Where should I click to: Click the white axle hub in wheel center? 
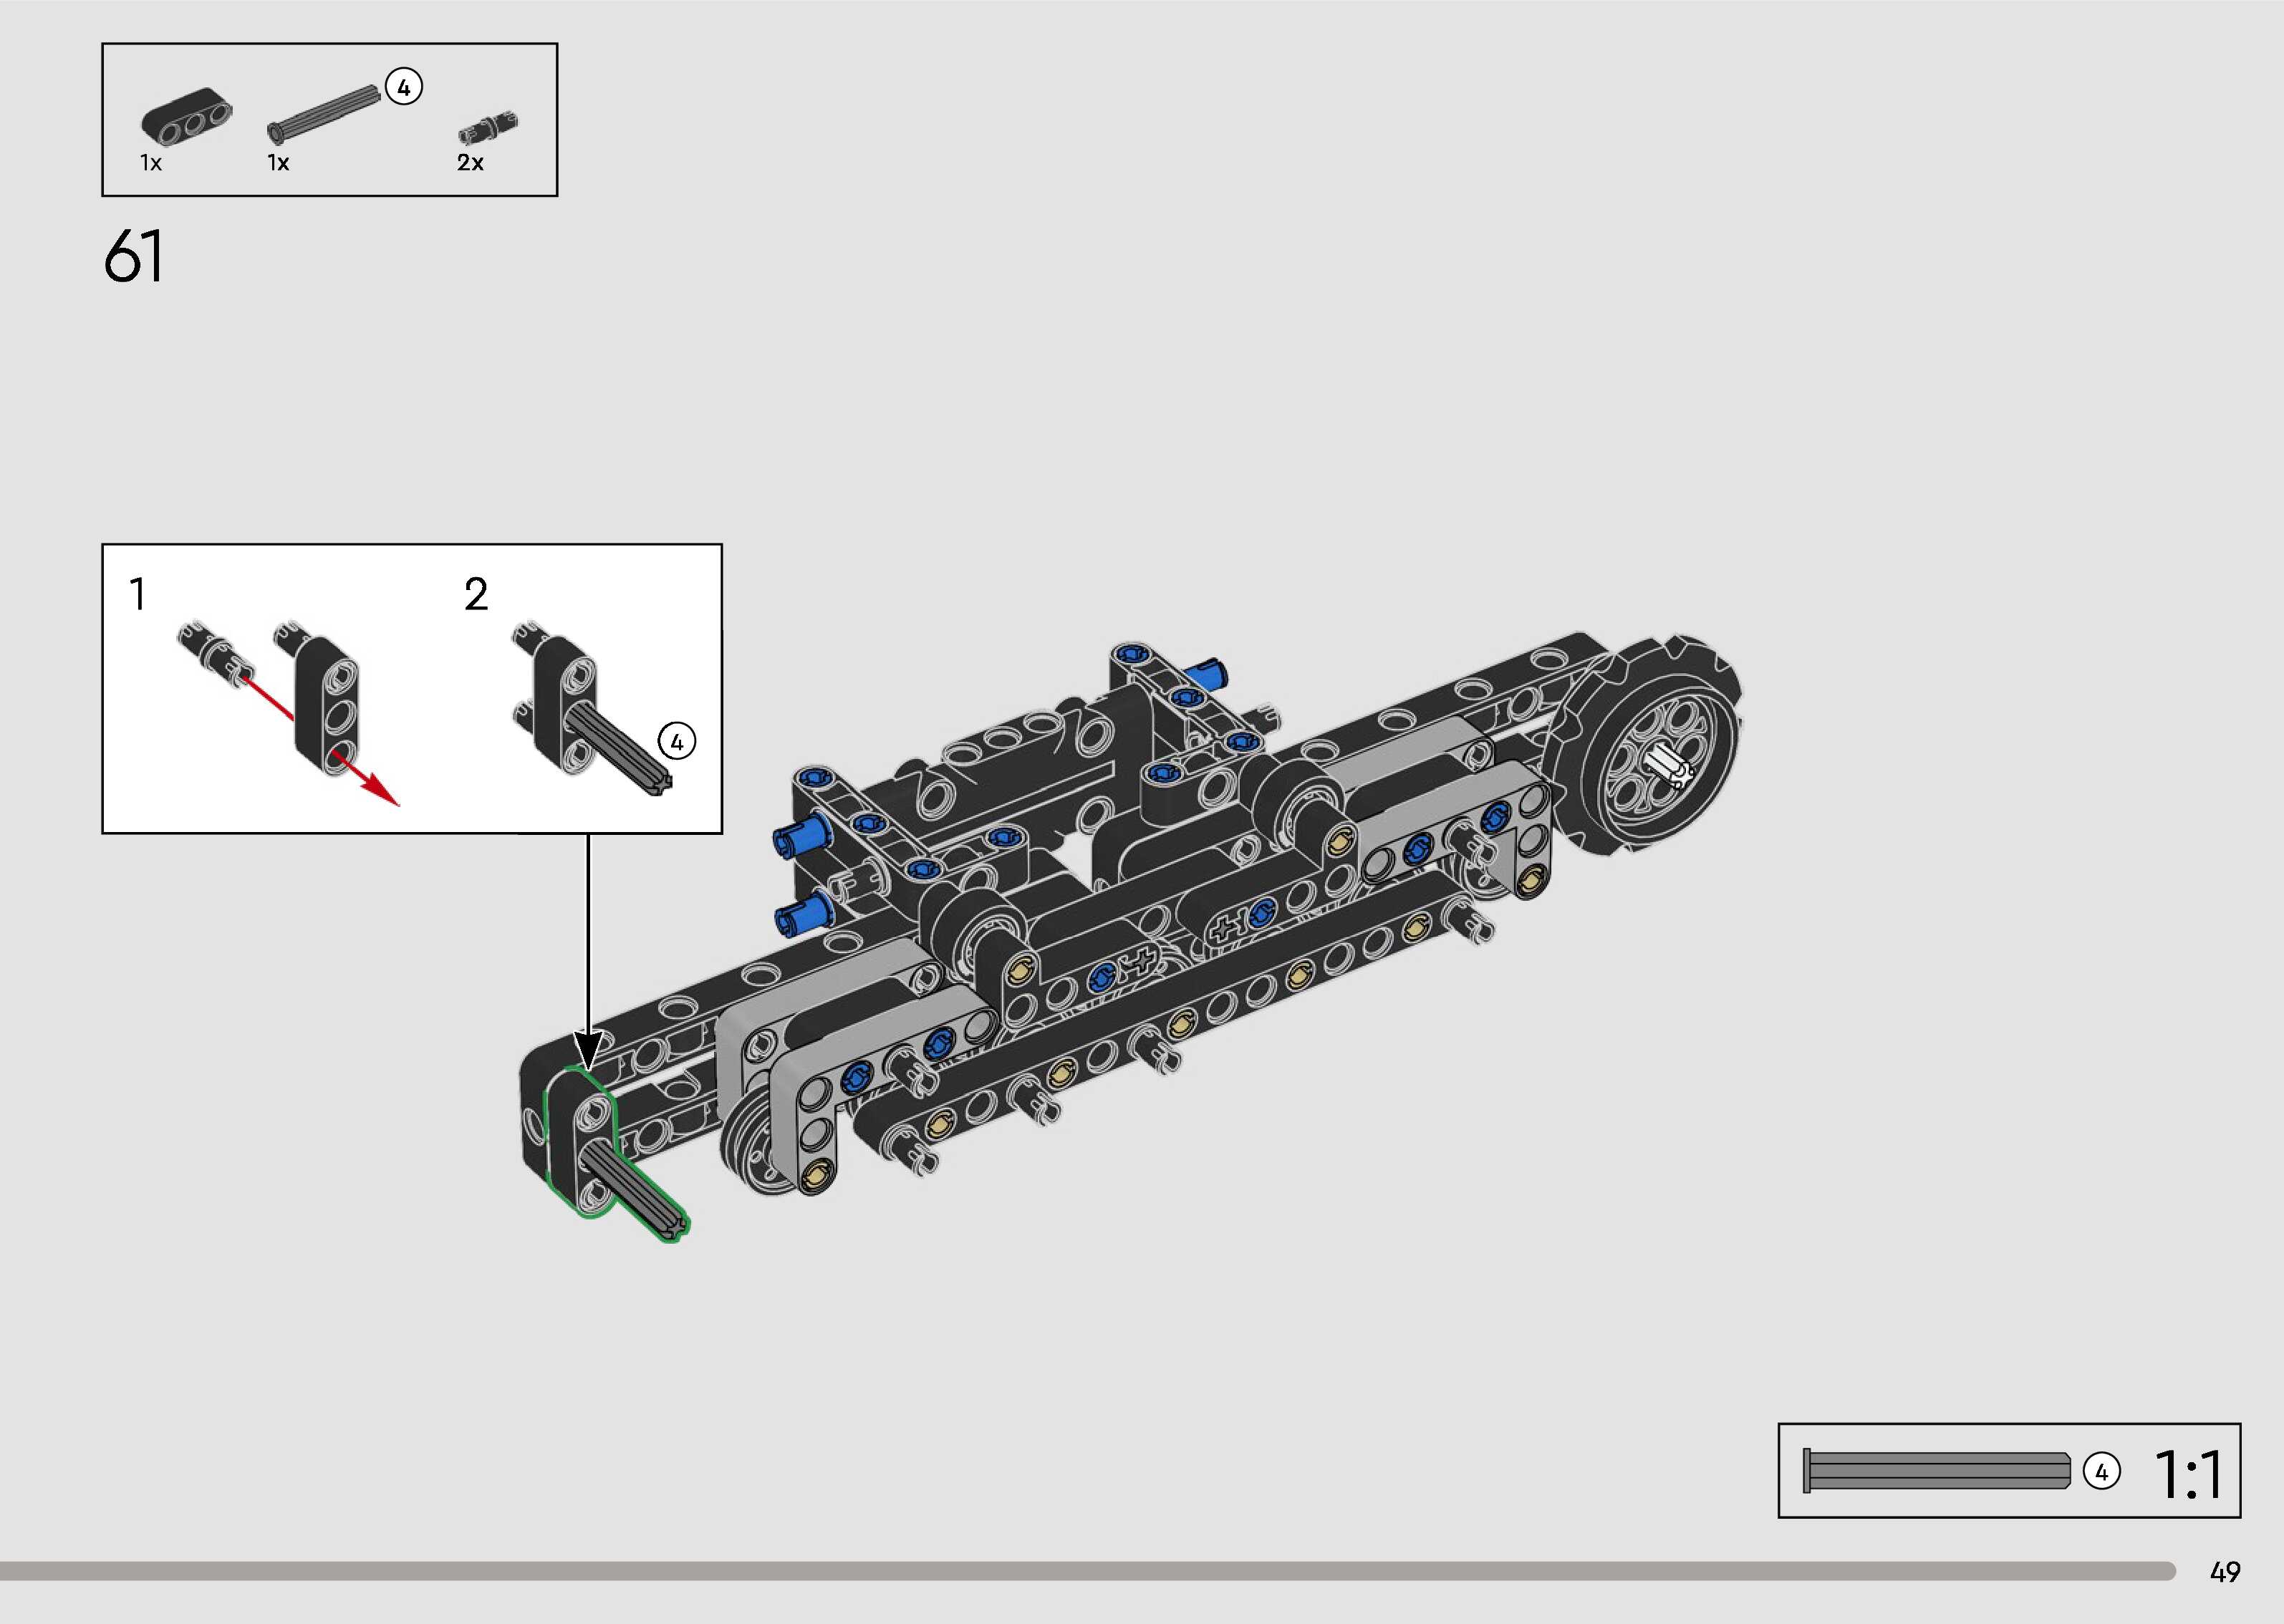pyautogui.click(x=1670, y=766)
